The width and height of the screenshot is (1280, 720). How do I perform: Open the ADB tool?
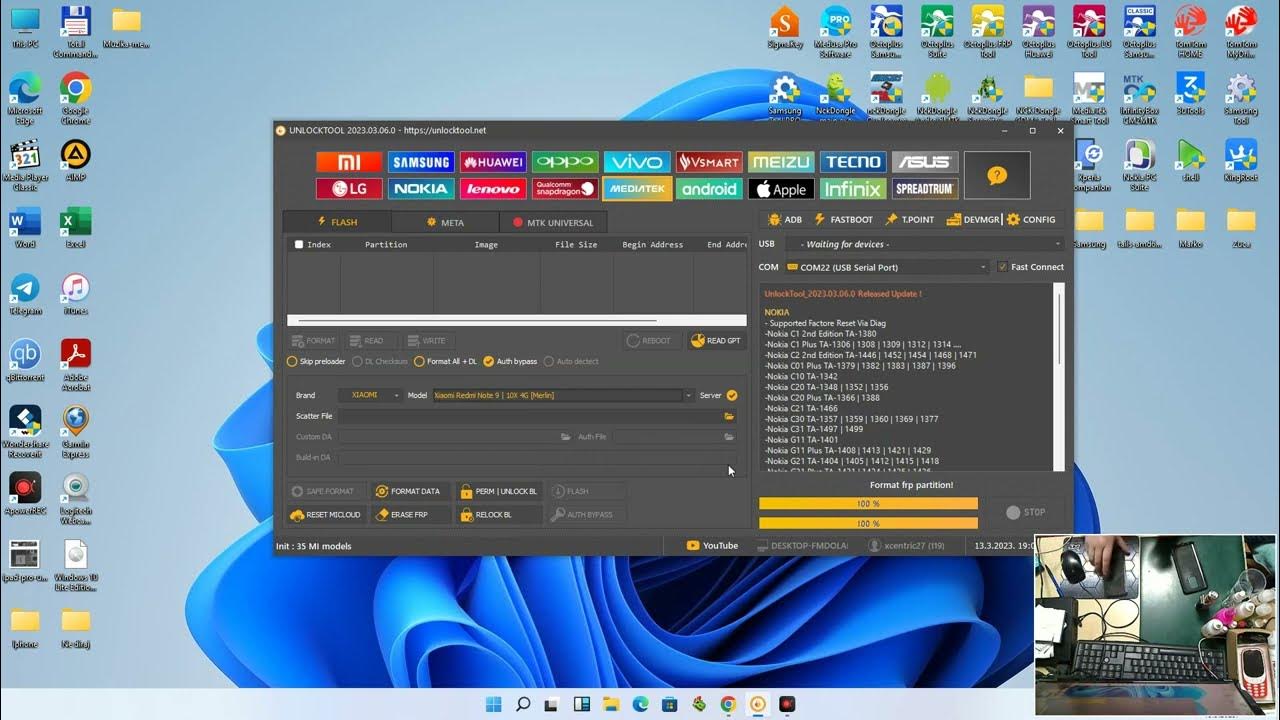coord(785,219)
